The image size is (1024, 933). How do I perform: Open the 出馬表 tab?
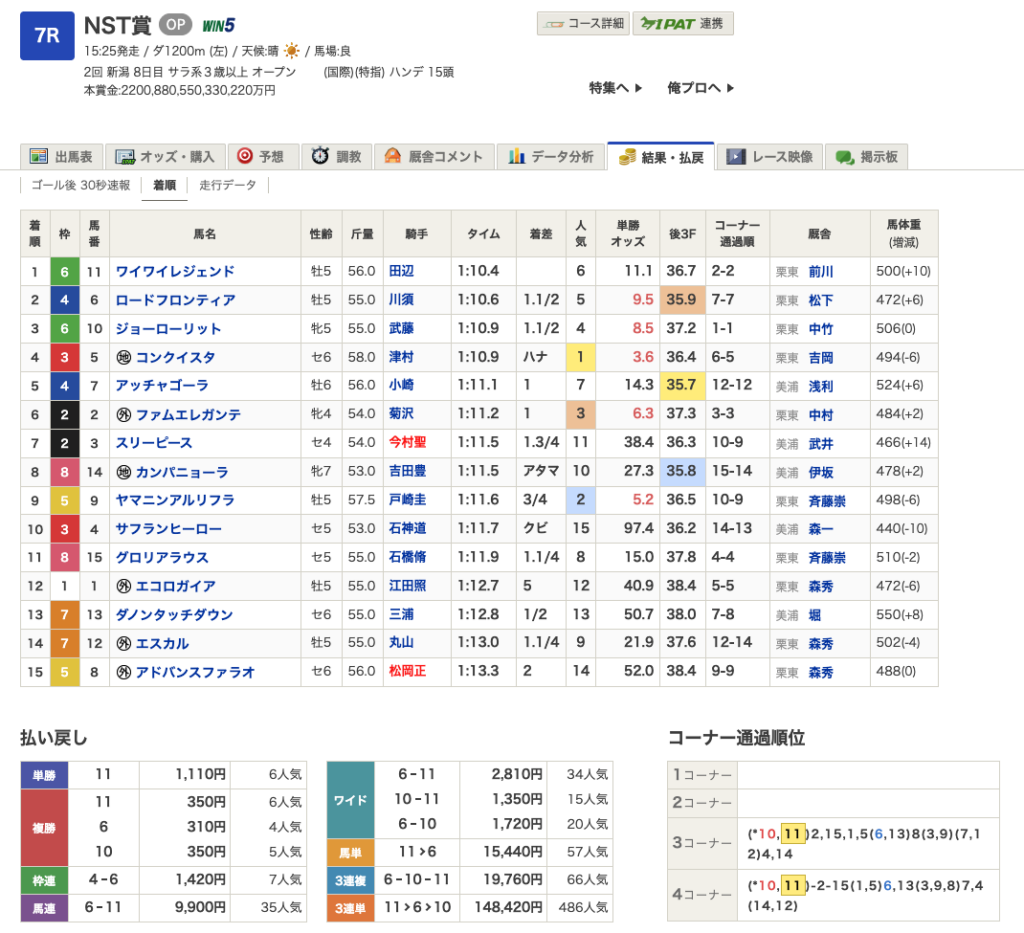(x=61, y=157)
